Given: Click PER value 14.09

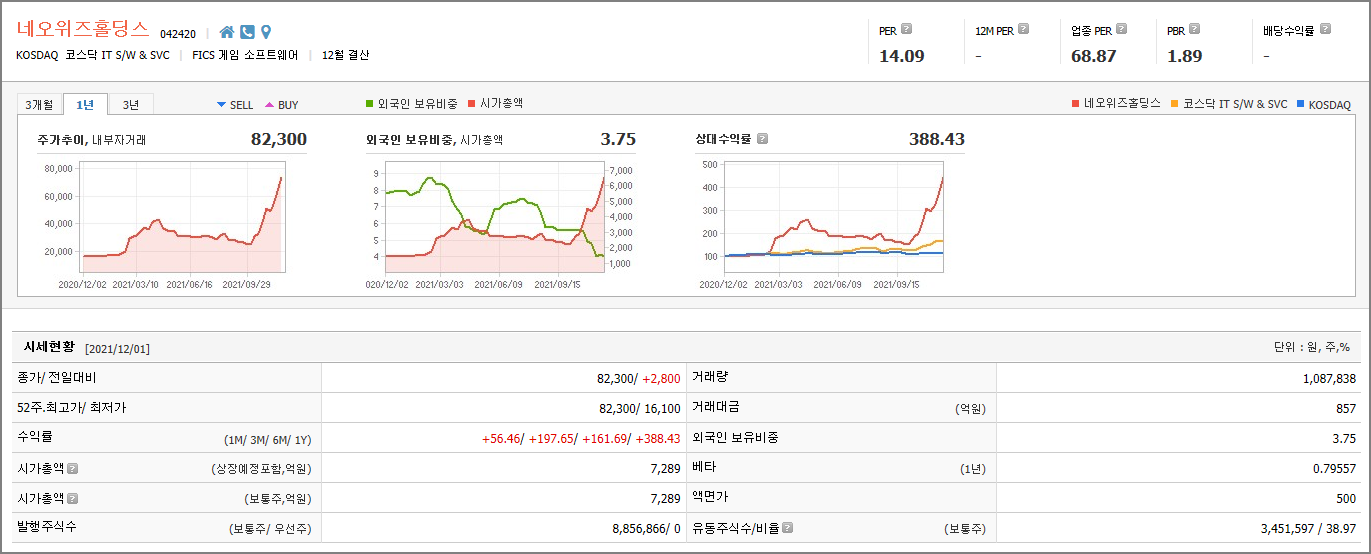Looking at the screenshot, I should click(x=901, y=56).
